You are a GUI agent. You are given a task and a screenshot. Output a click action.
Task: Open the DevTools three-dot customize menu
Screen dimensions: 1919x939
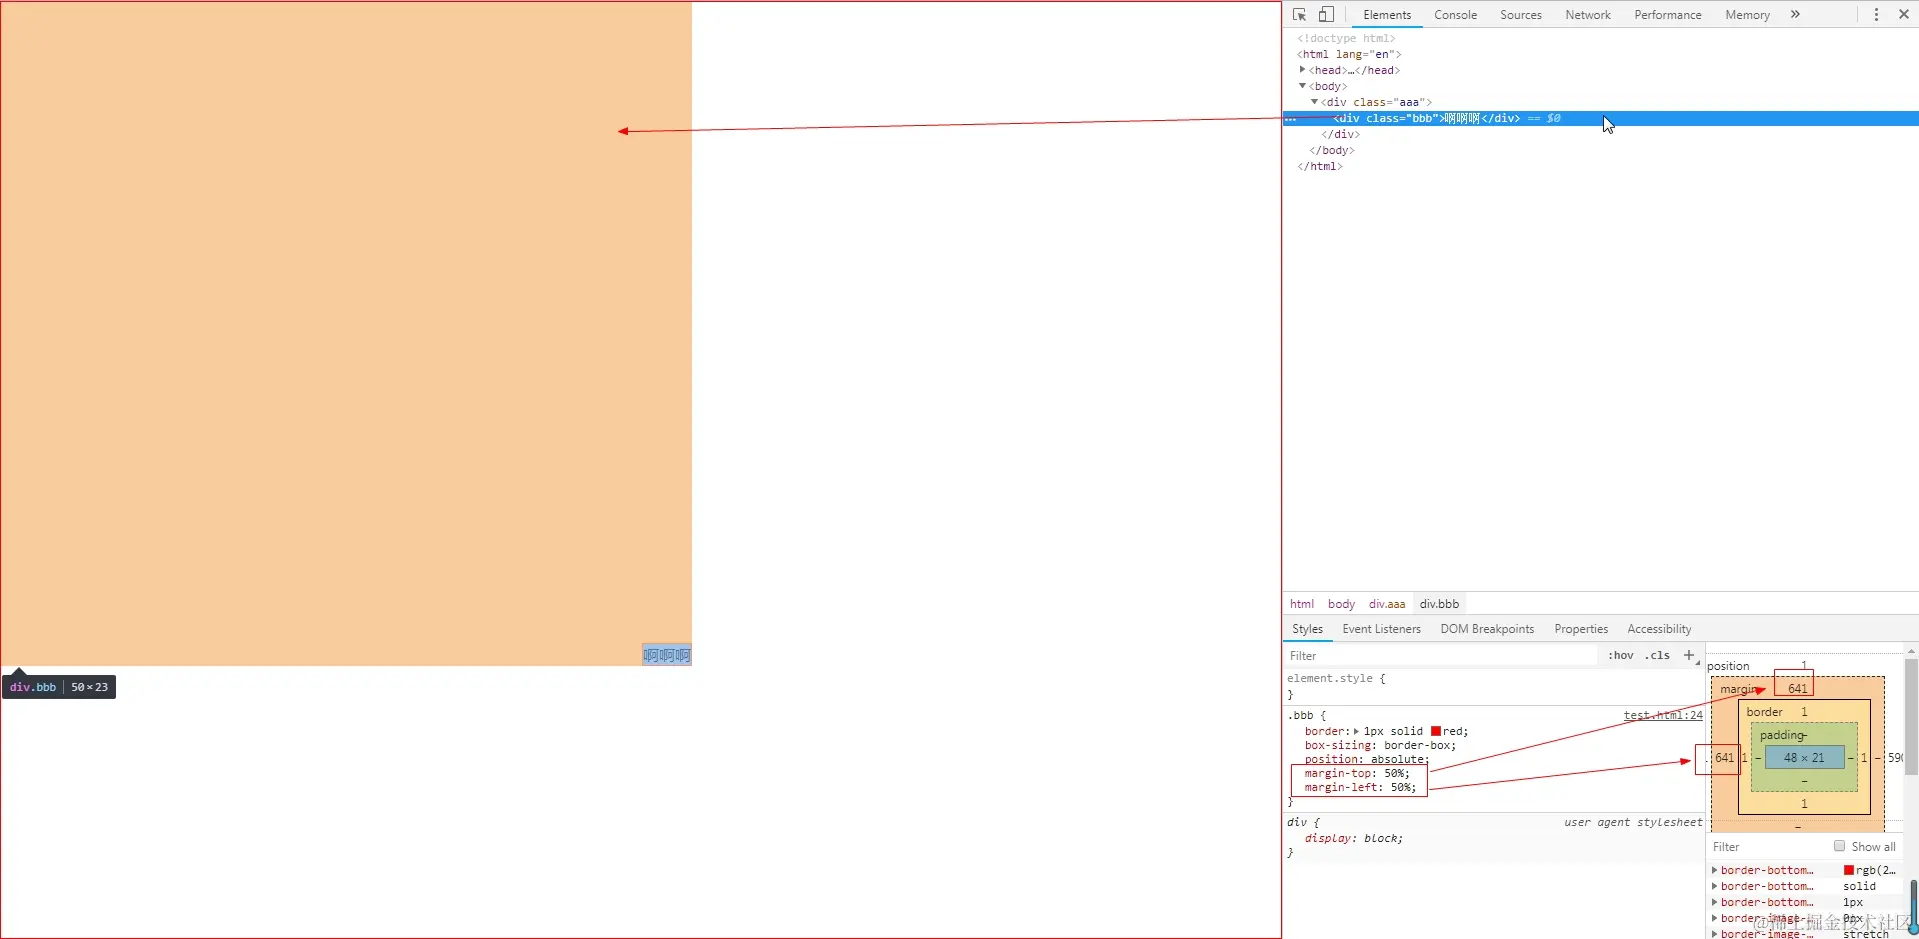click(1875, 14)
